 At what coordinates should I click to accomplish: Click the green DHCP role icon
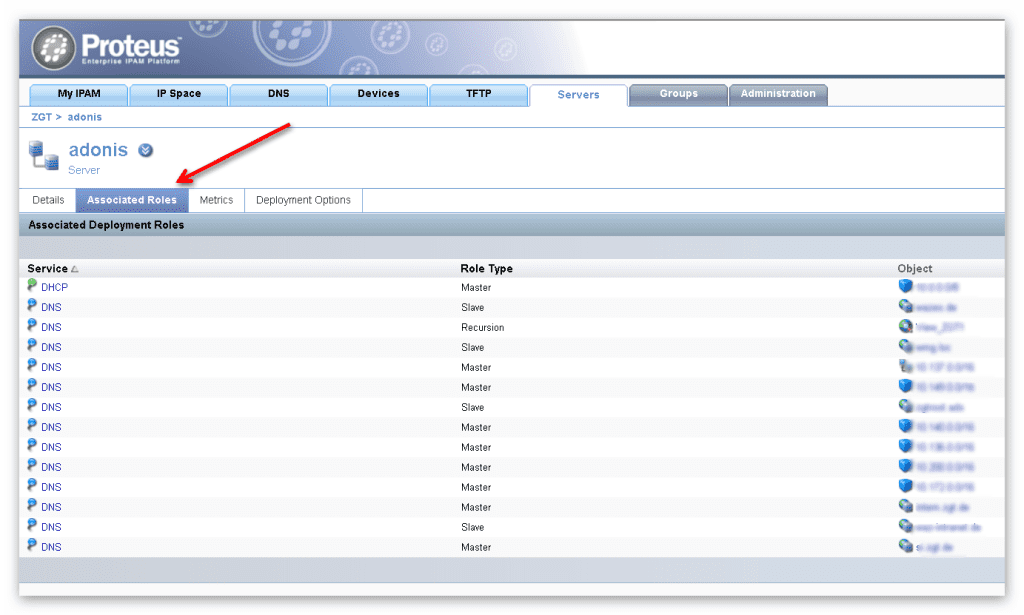pos(32,285)
